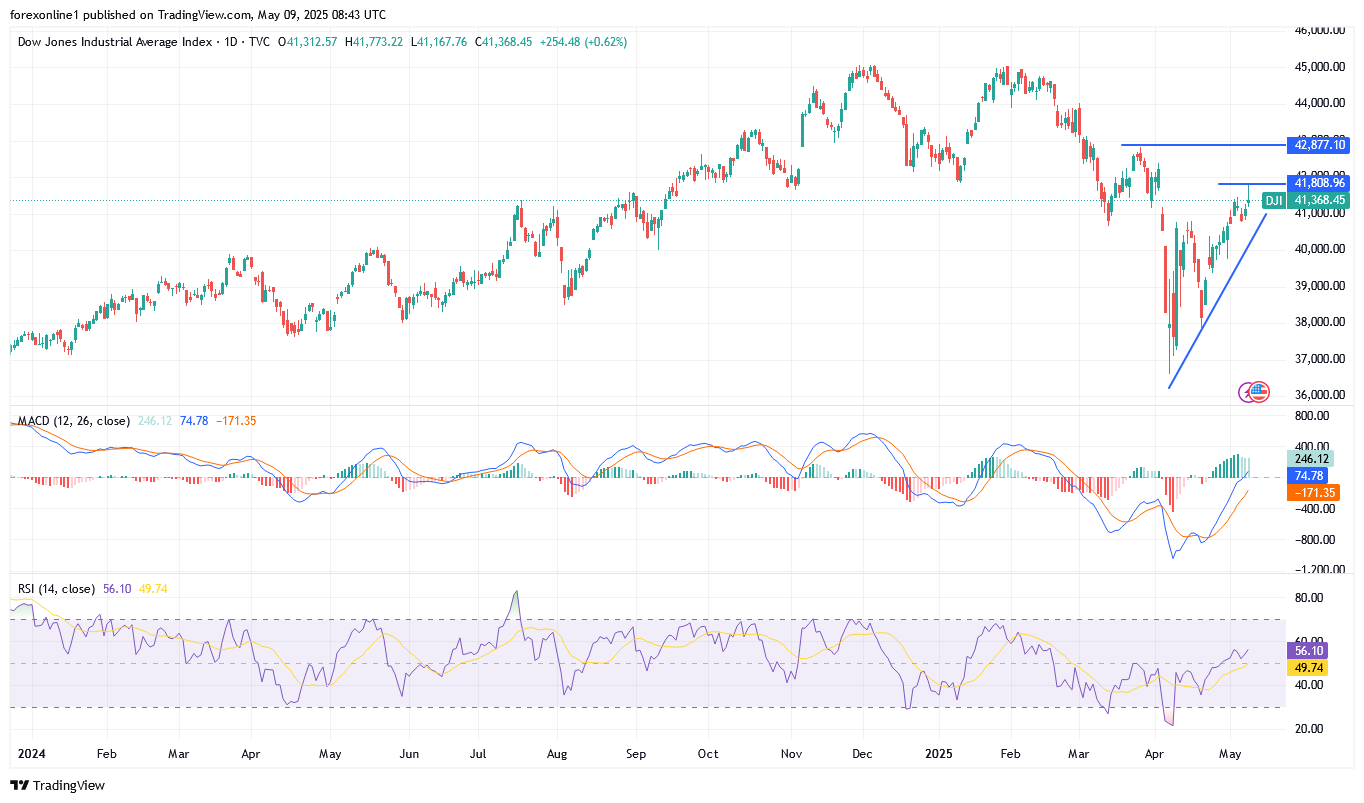The width and height of the screenshot is (1364, 803).
Task: Click the 37,000.00 price axis label
Action: coord(1320,359)
